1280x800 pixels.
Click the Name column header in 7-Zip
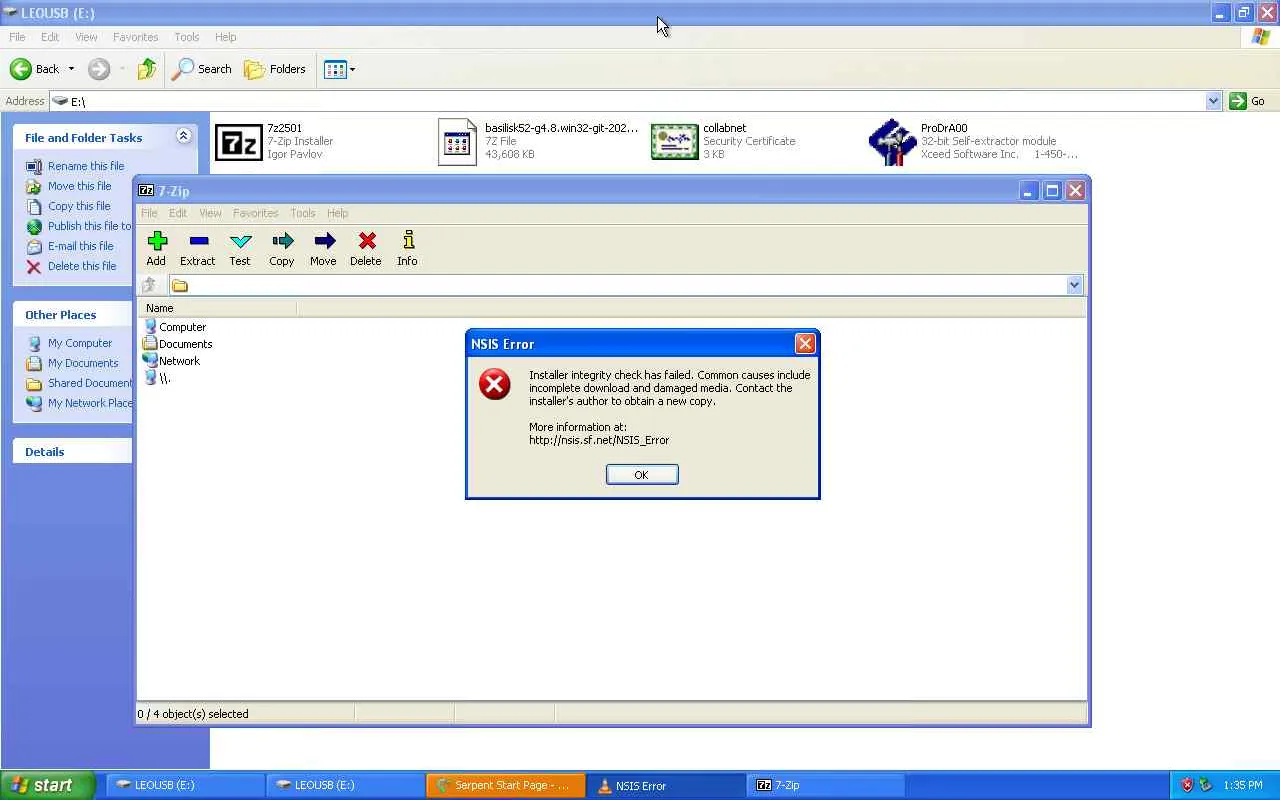[217, 308]
